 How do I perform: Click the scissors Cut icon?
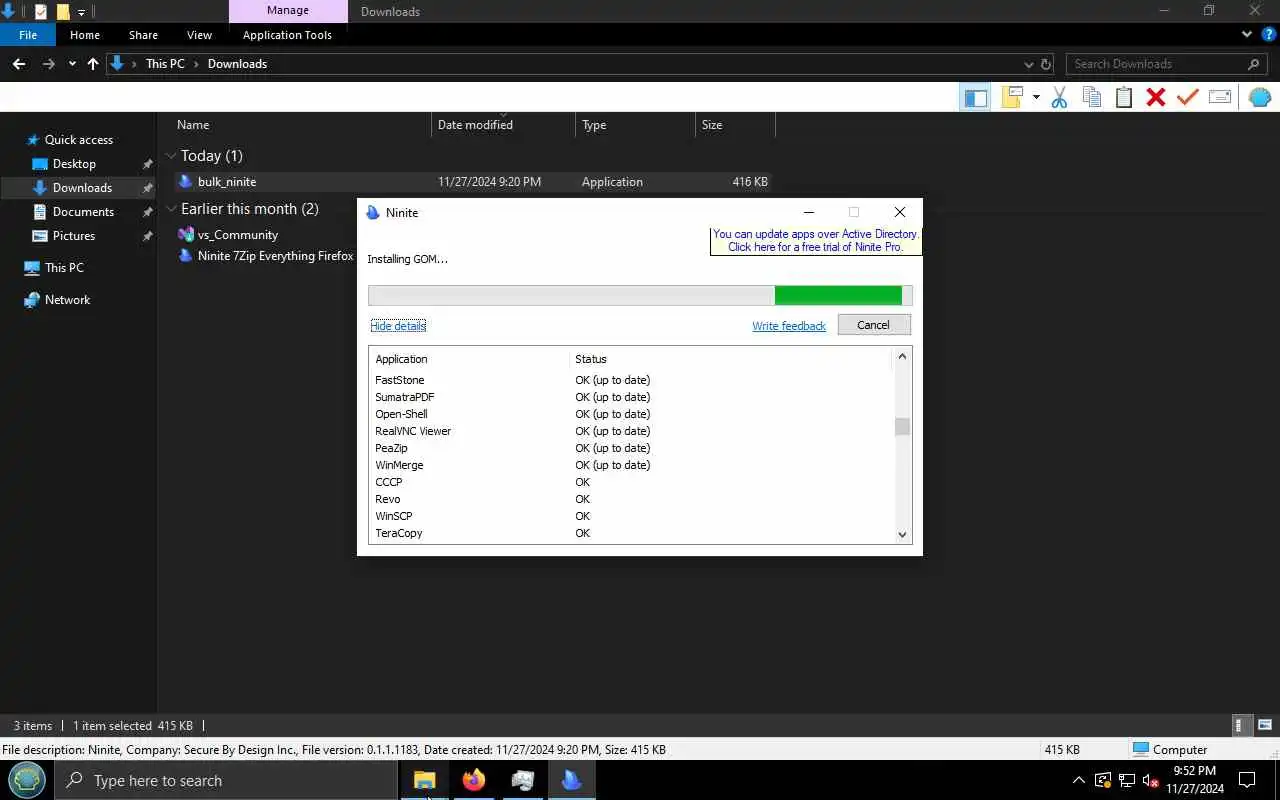(x=1060, y=97)
